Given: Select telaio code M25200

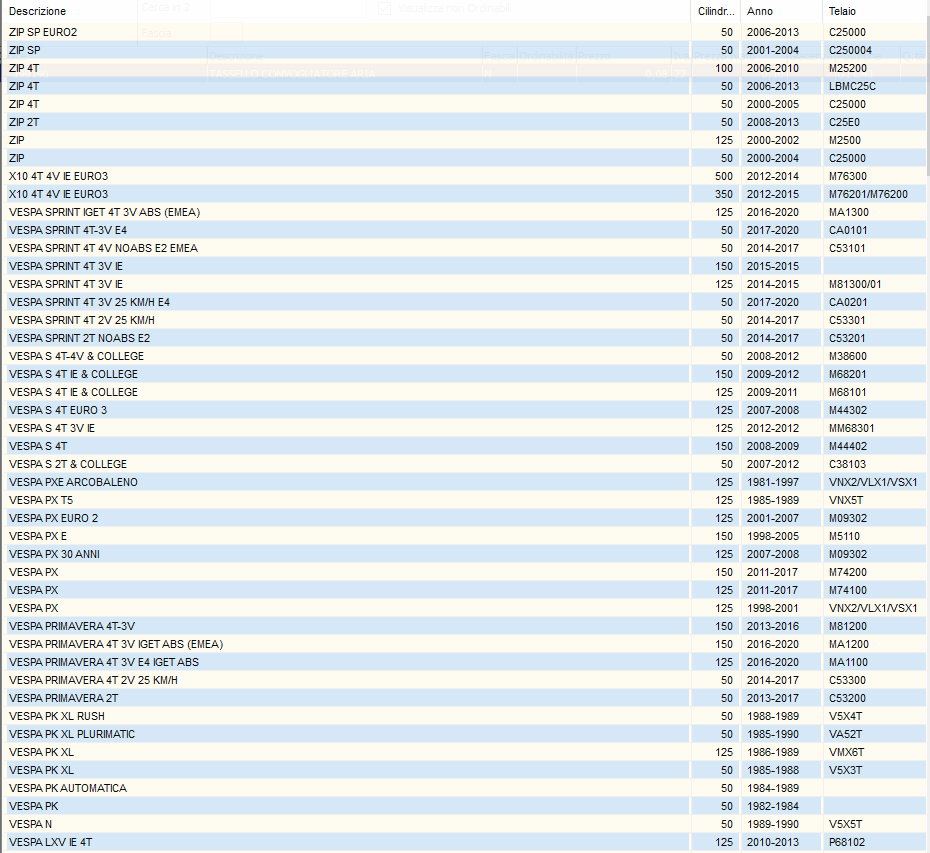Looking at the screenshot, I should coord(848,68).
